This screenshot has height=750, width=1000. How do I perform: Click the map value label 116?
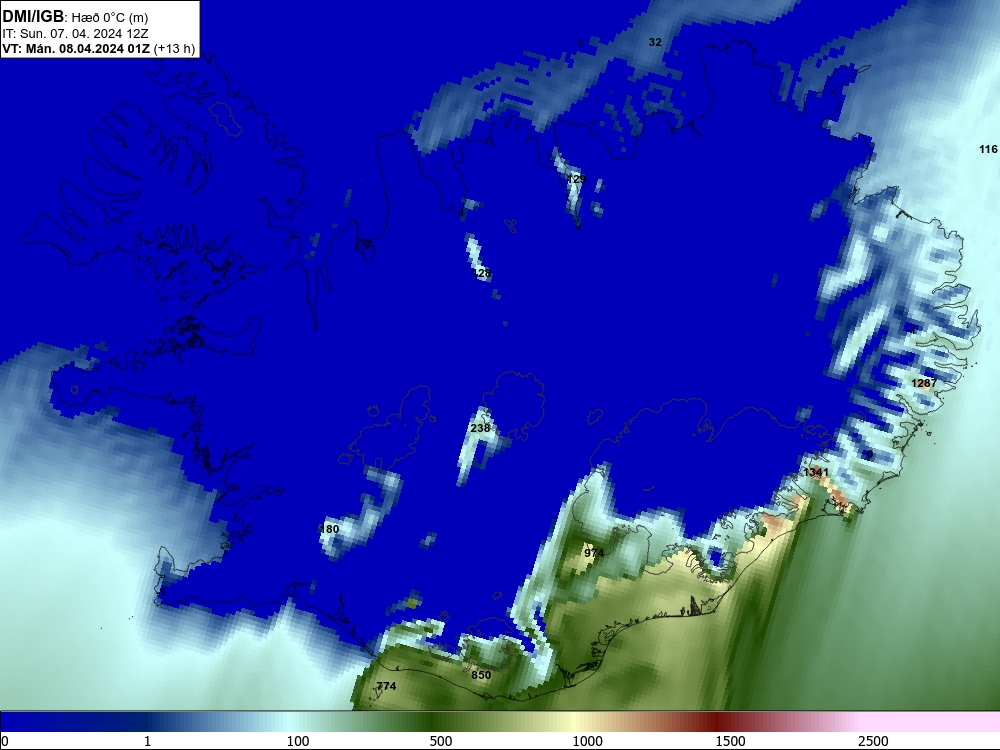pyautogui.click(x=988, y=149)
